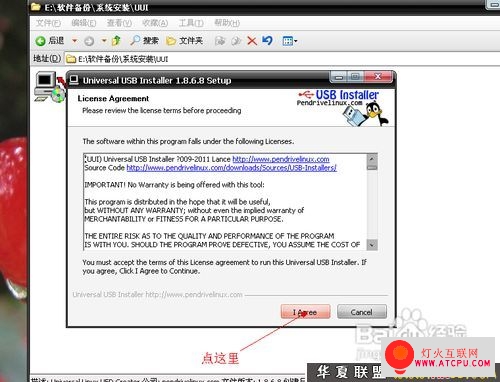500x382 pixels.
Task: Open the Views dropdown in Explorer toolbar
Action: (290, 41)
